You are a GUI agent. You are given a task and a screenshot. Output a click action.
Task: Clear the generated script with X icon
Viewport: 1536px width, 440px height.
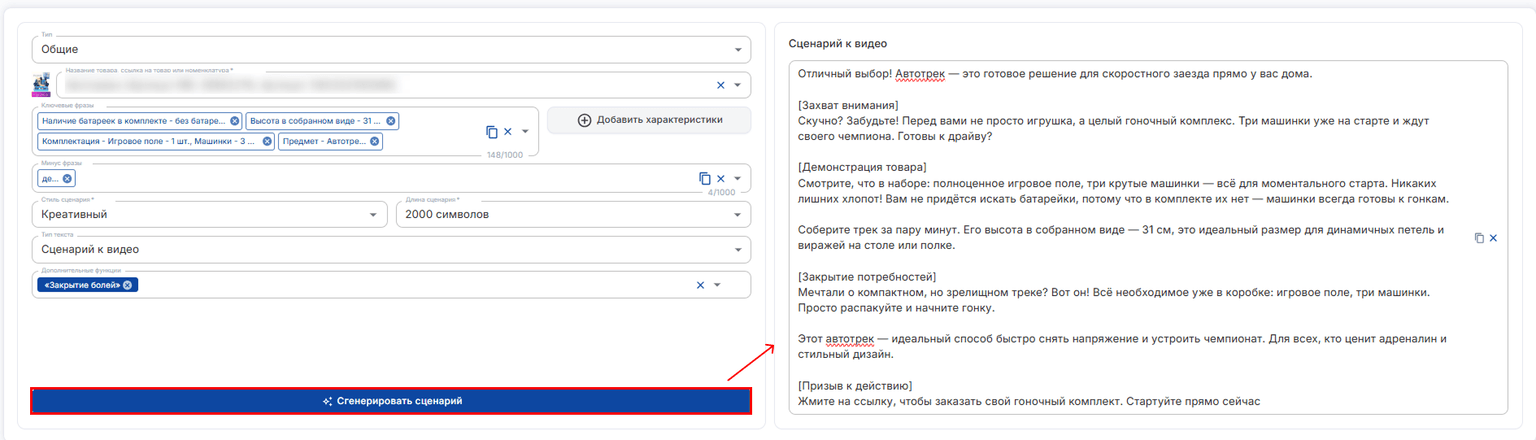pos(1493,238)
